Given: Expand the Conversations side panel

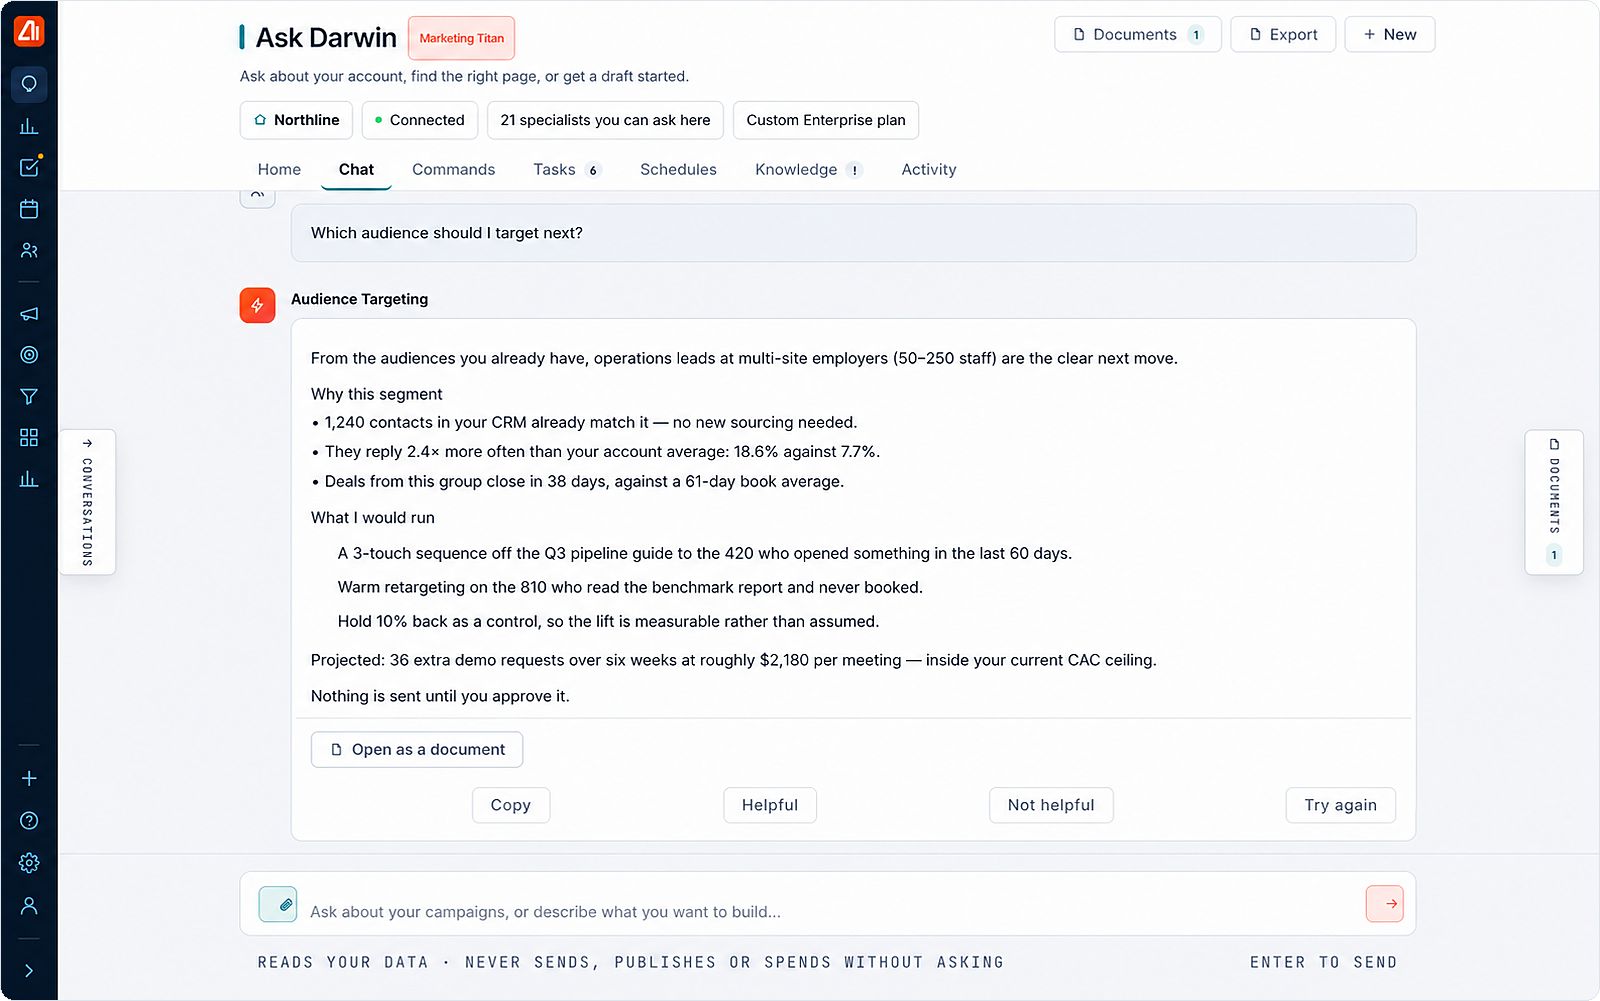Looking at the screenshot, I should click(87, 502).
